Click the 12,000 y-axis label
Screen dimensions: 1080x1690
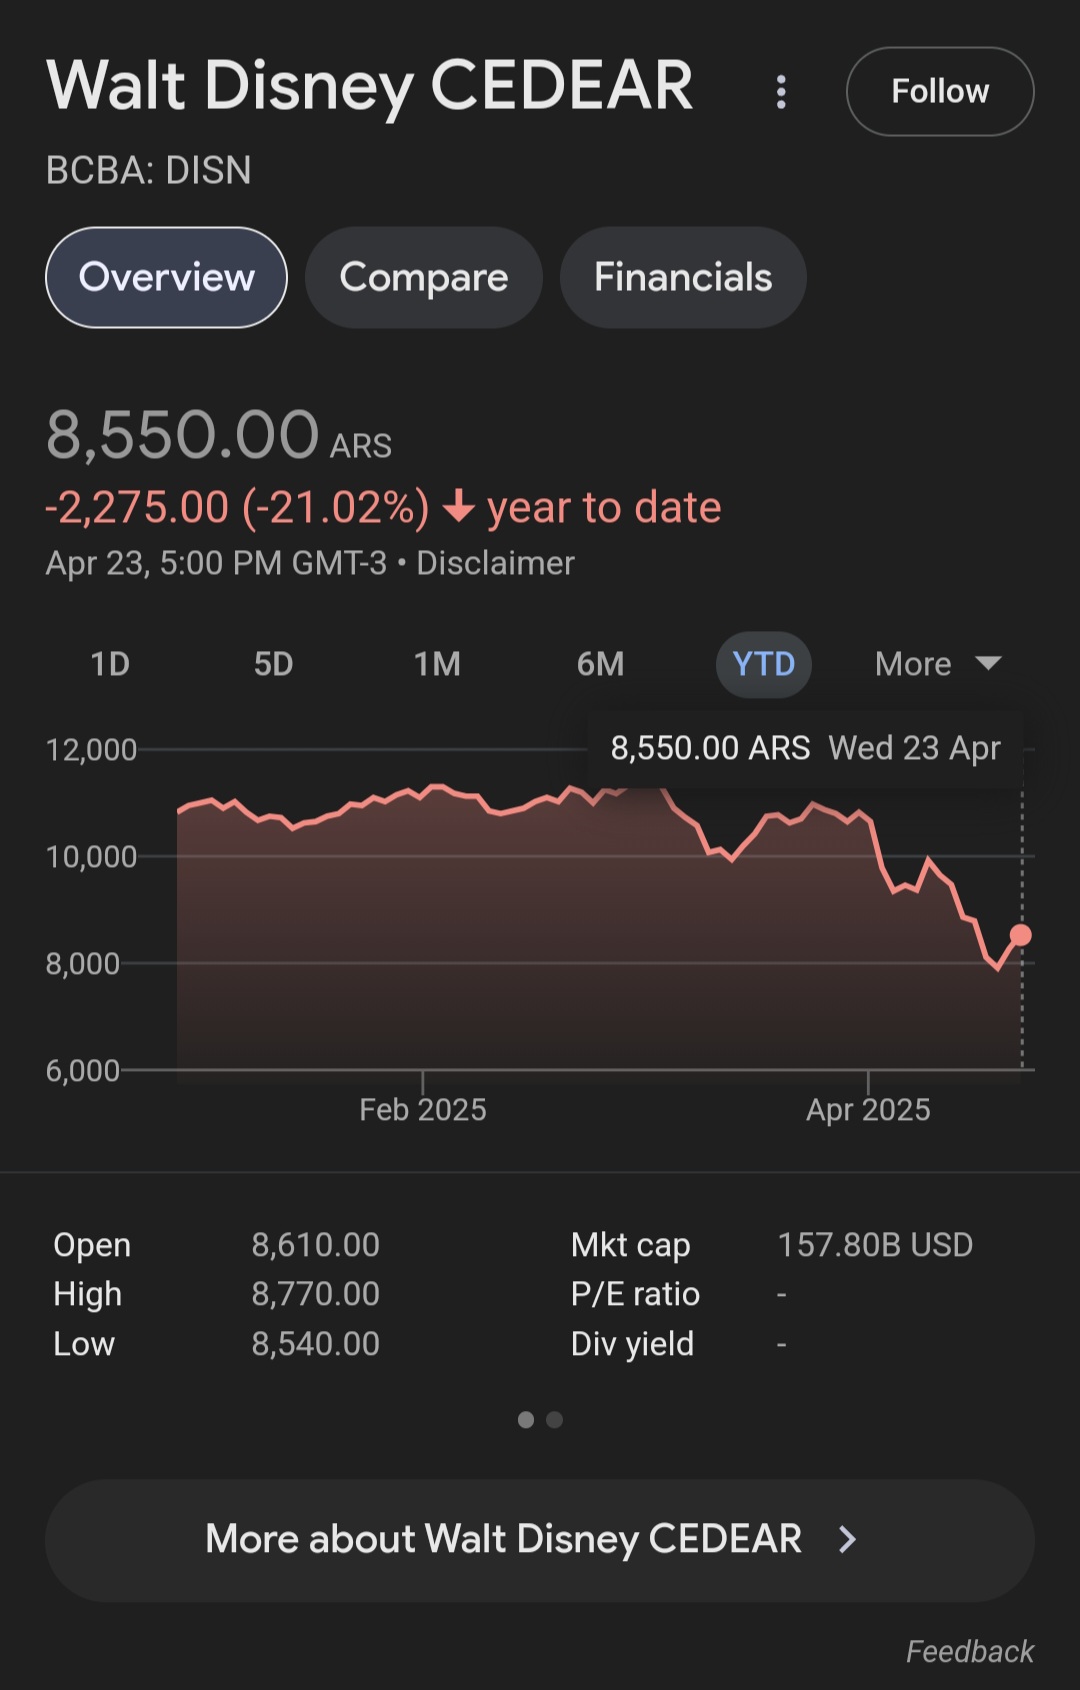point(91,750)
